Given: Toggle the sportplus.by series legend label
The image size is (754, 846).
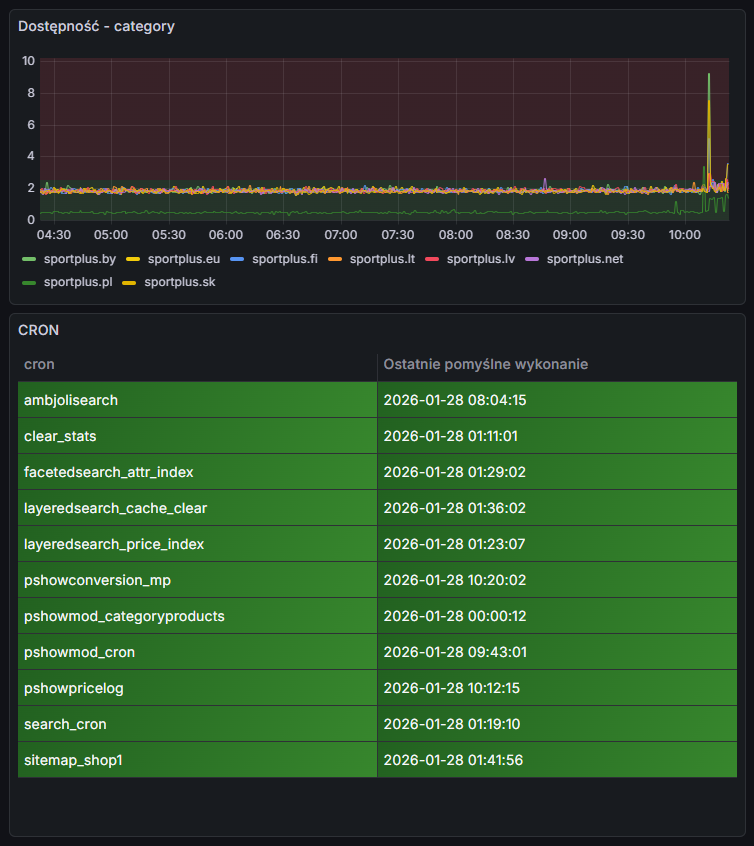Looking at the screenshot, I should (x=80, y=259).
